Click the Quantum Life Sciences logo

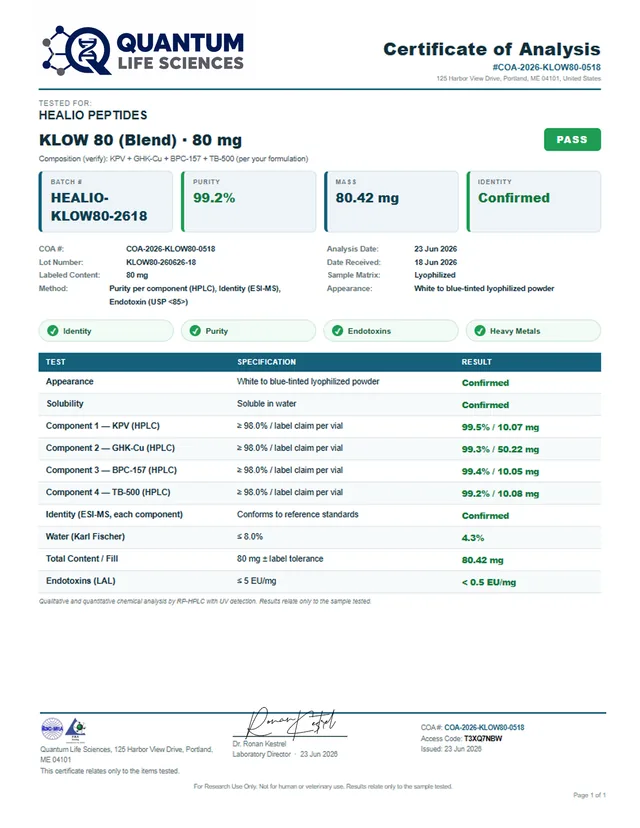pyautogui.click(x=143, y=50)
